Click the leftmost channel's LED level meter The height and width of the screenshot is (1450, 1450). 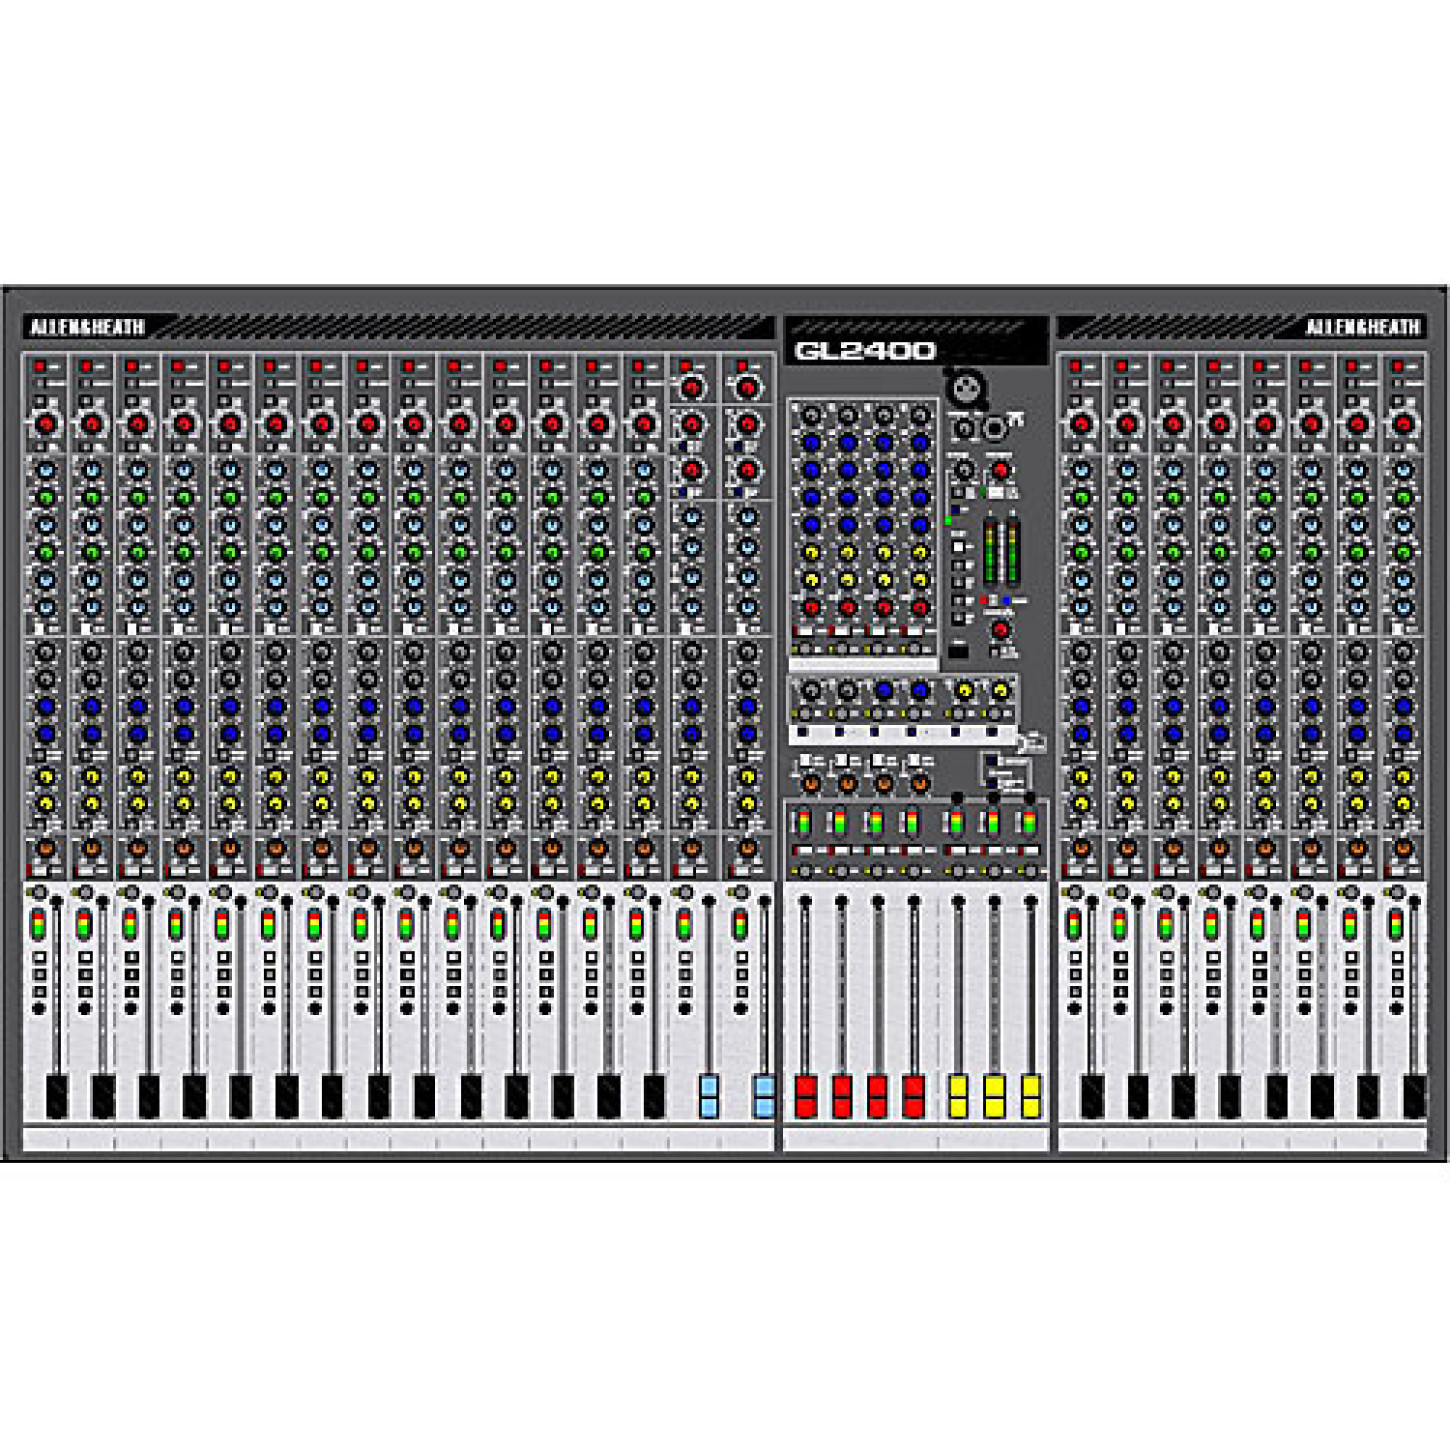pyautogui.click(x=38, y=925)
